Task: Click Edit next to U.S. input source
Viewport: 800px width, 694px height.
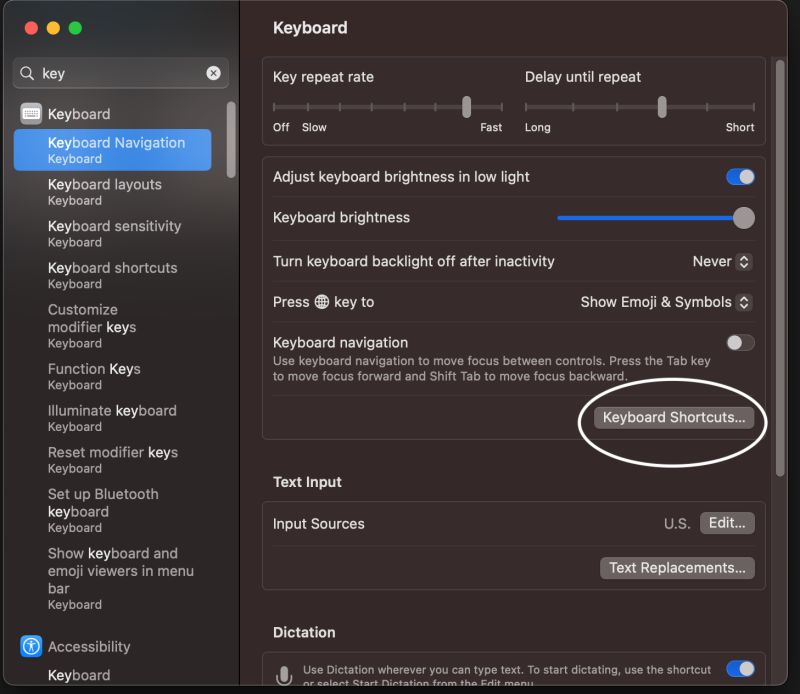Action: [x=727, y=522]
